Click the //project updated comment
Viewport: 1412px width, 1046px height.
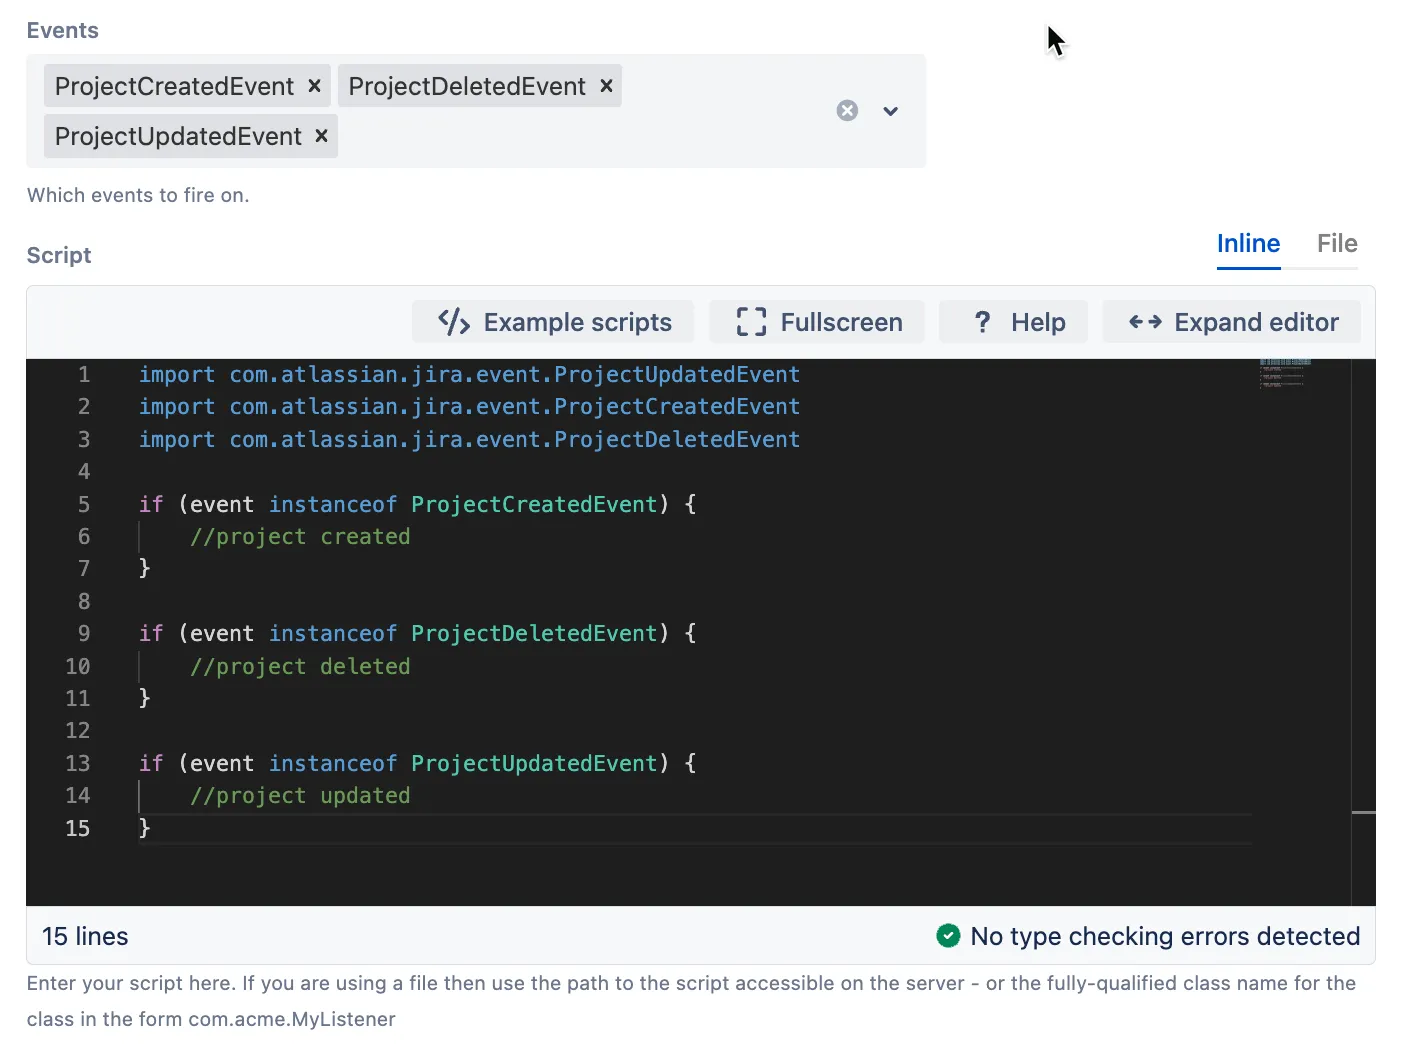(300, 796)
